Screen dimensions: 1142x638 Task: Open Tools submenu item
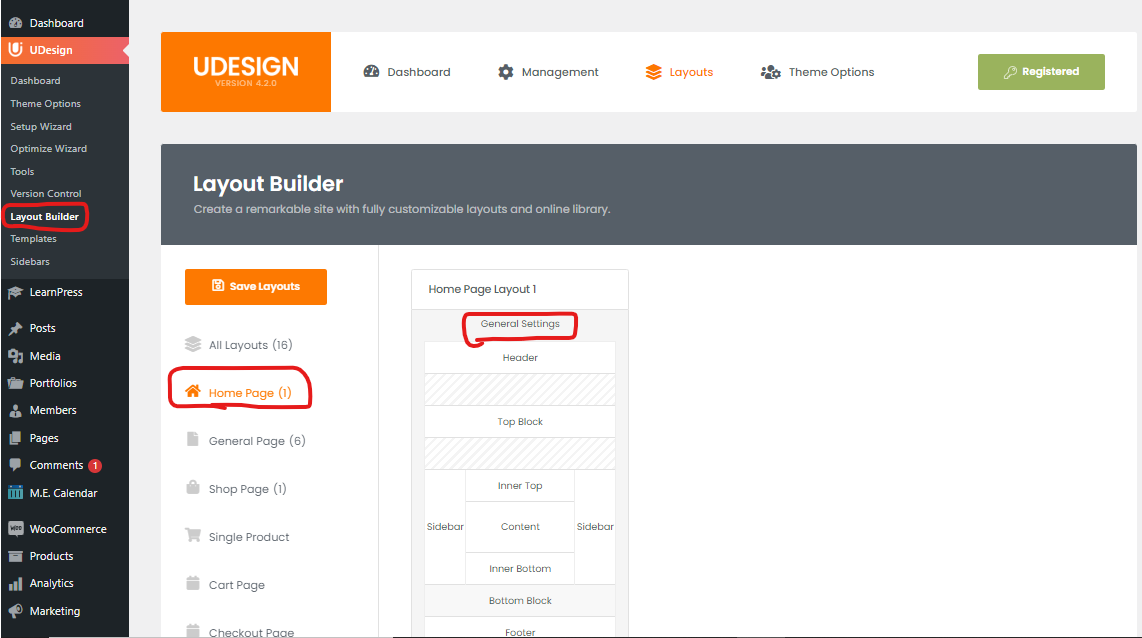coord(22,171)
